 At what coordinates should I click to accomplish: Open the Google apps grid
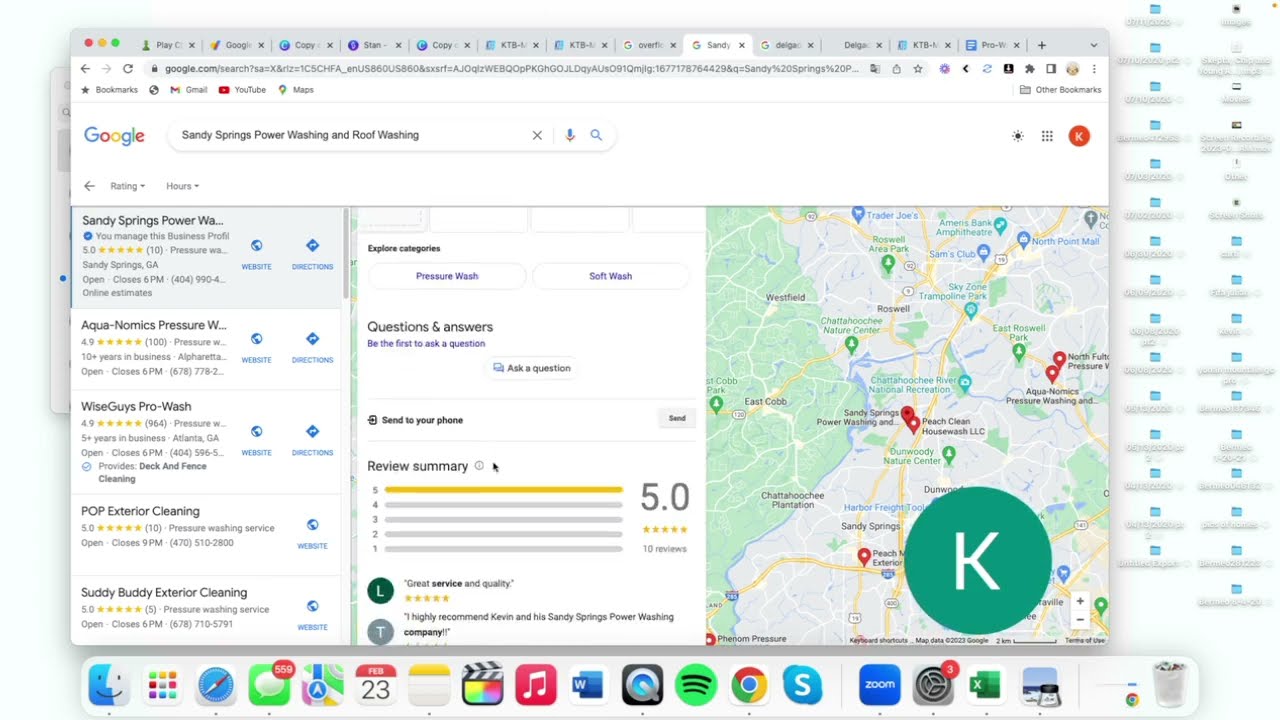coord(1047,136)
